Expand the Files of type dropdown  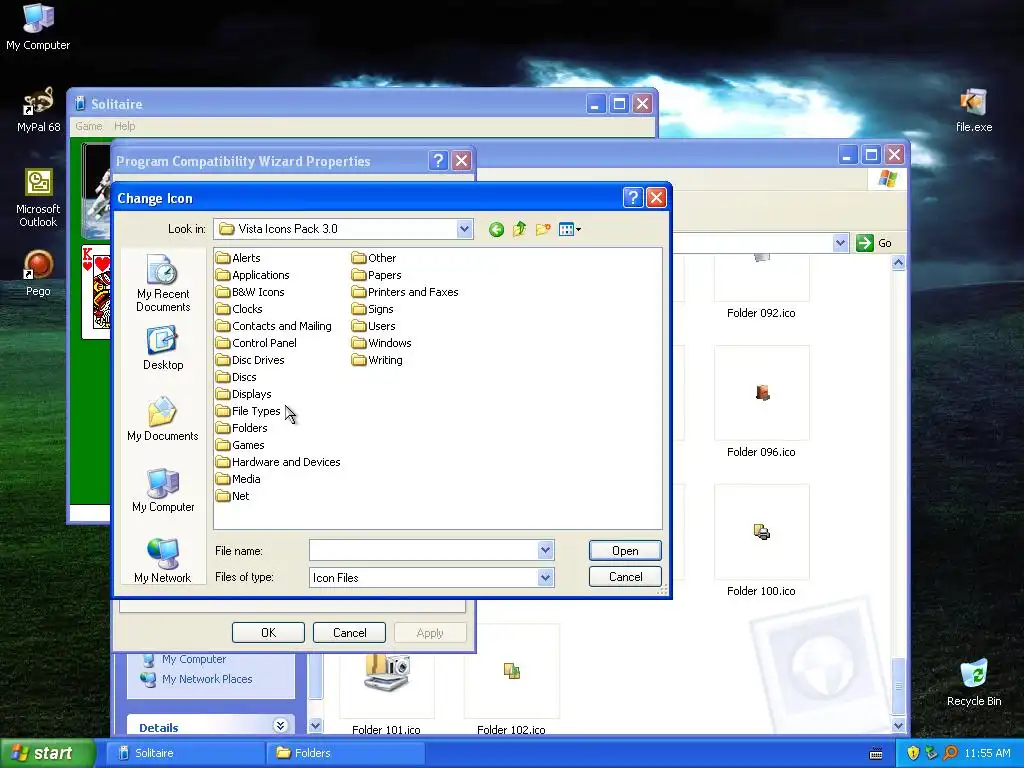(x=545, y=577)
